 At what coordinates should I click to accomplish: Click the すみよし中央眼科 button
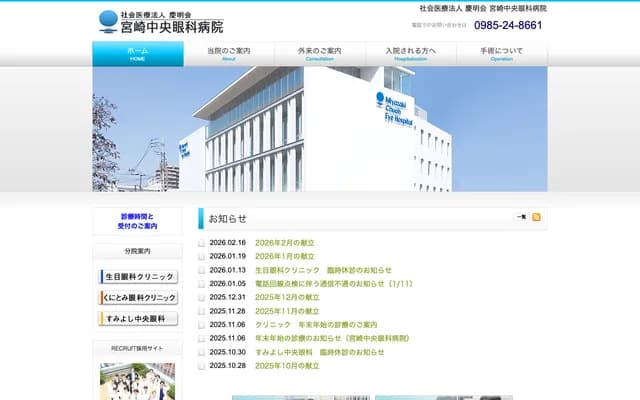pos(139,319)
